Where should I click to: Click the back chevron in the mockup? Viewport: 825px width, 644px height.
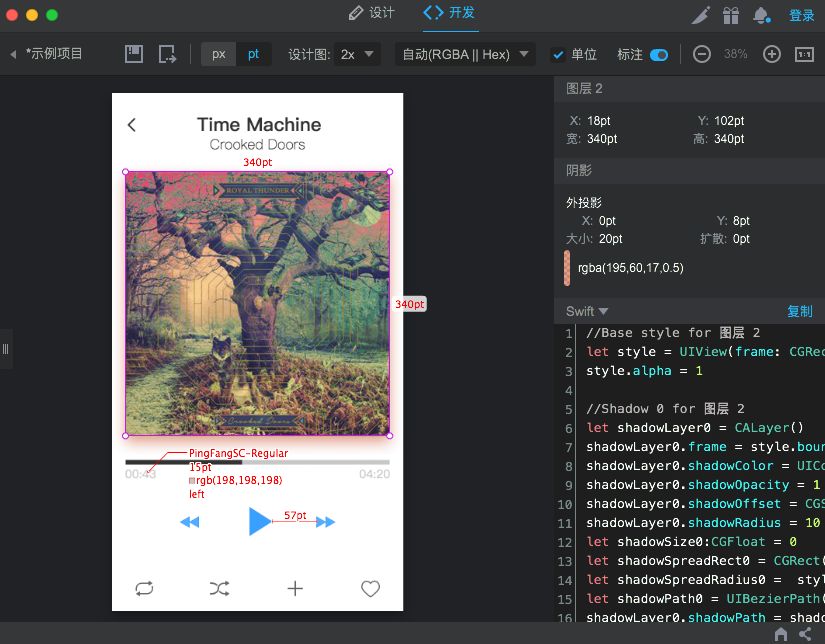[132, 125]
